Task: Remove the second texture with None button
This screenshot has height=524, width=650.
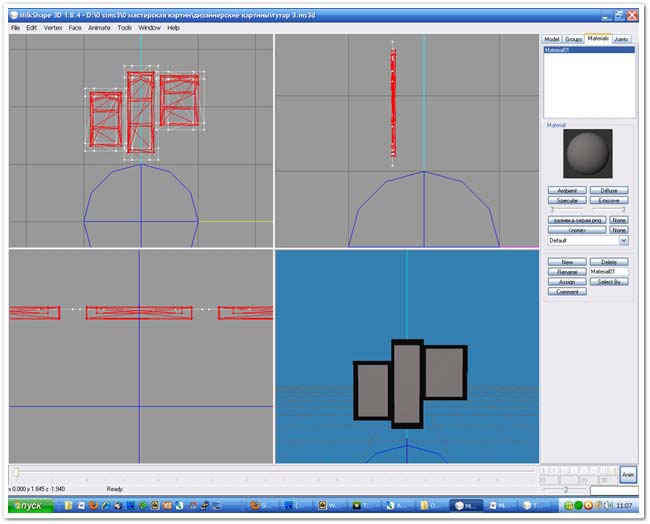Action: [620, 230]
